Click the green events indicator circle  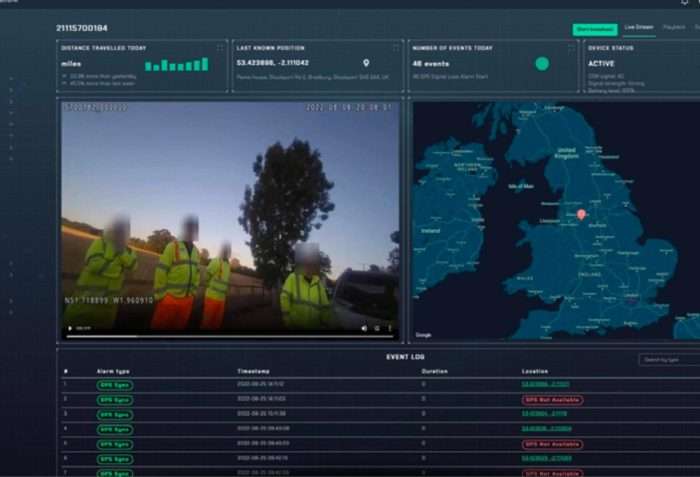click(x=542, y=64)
